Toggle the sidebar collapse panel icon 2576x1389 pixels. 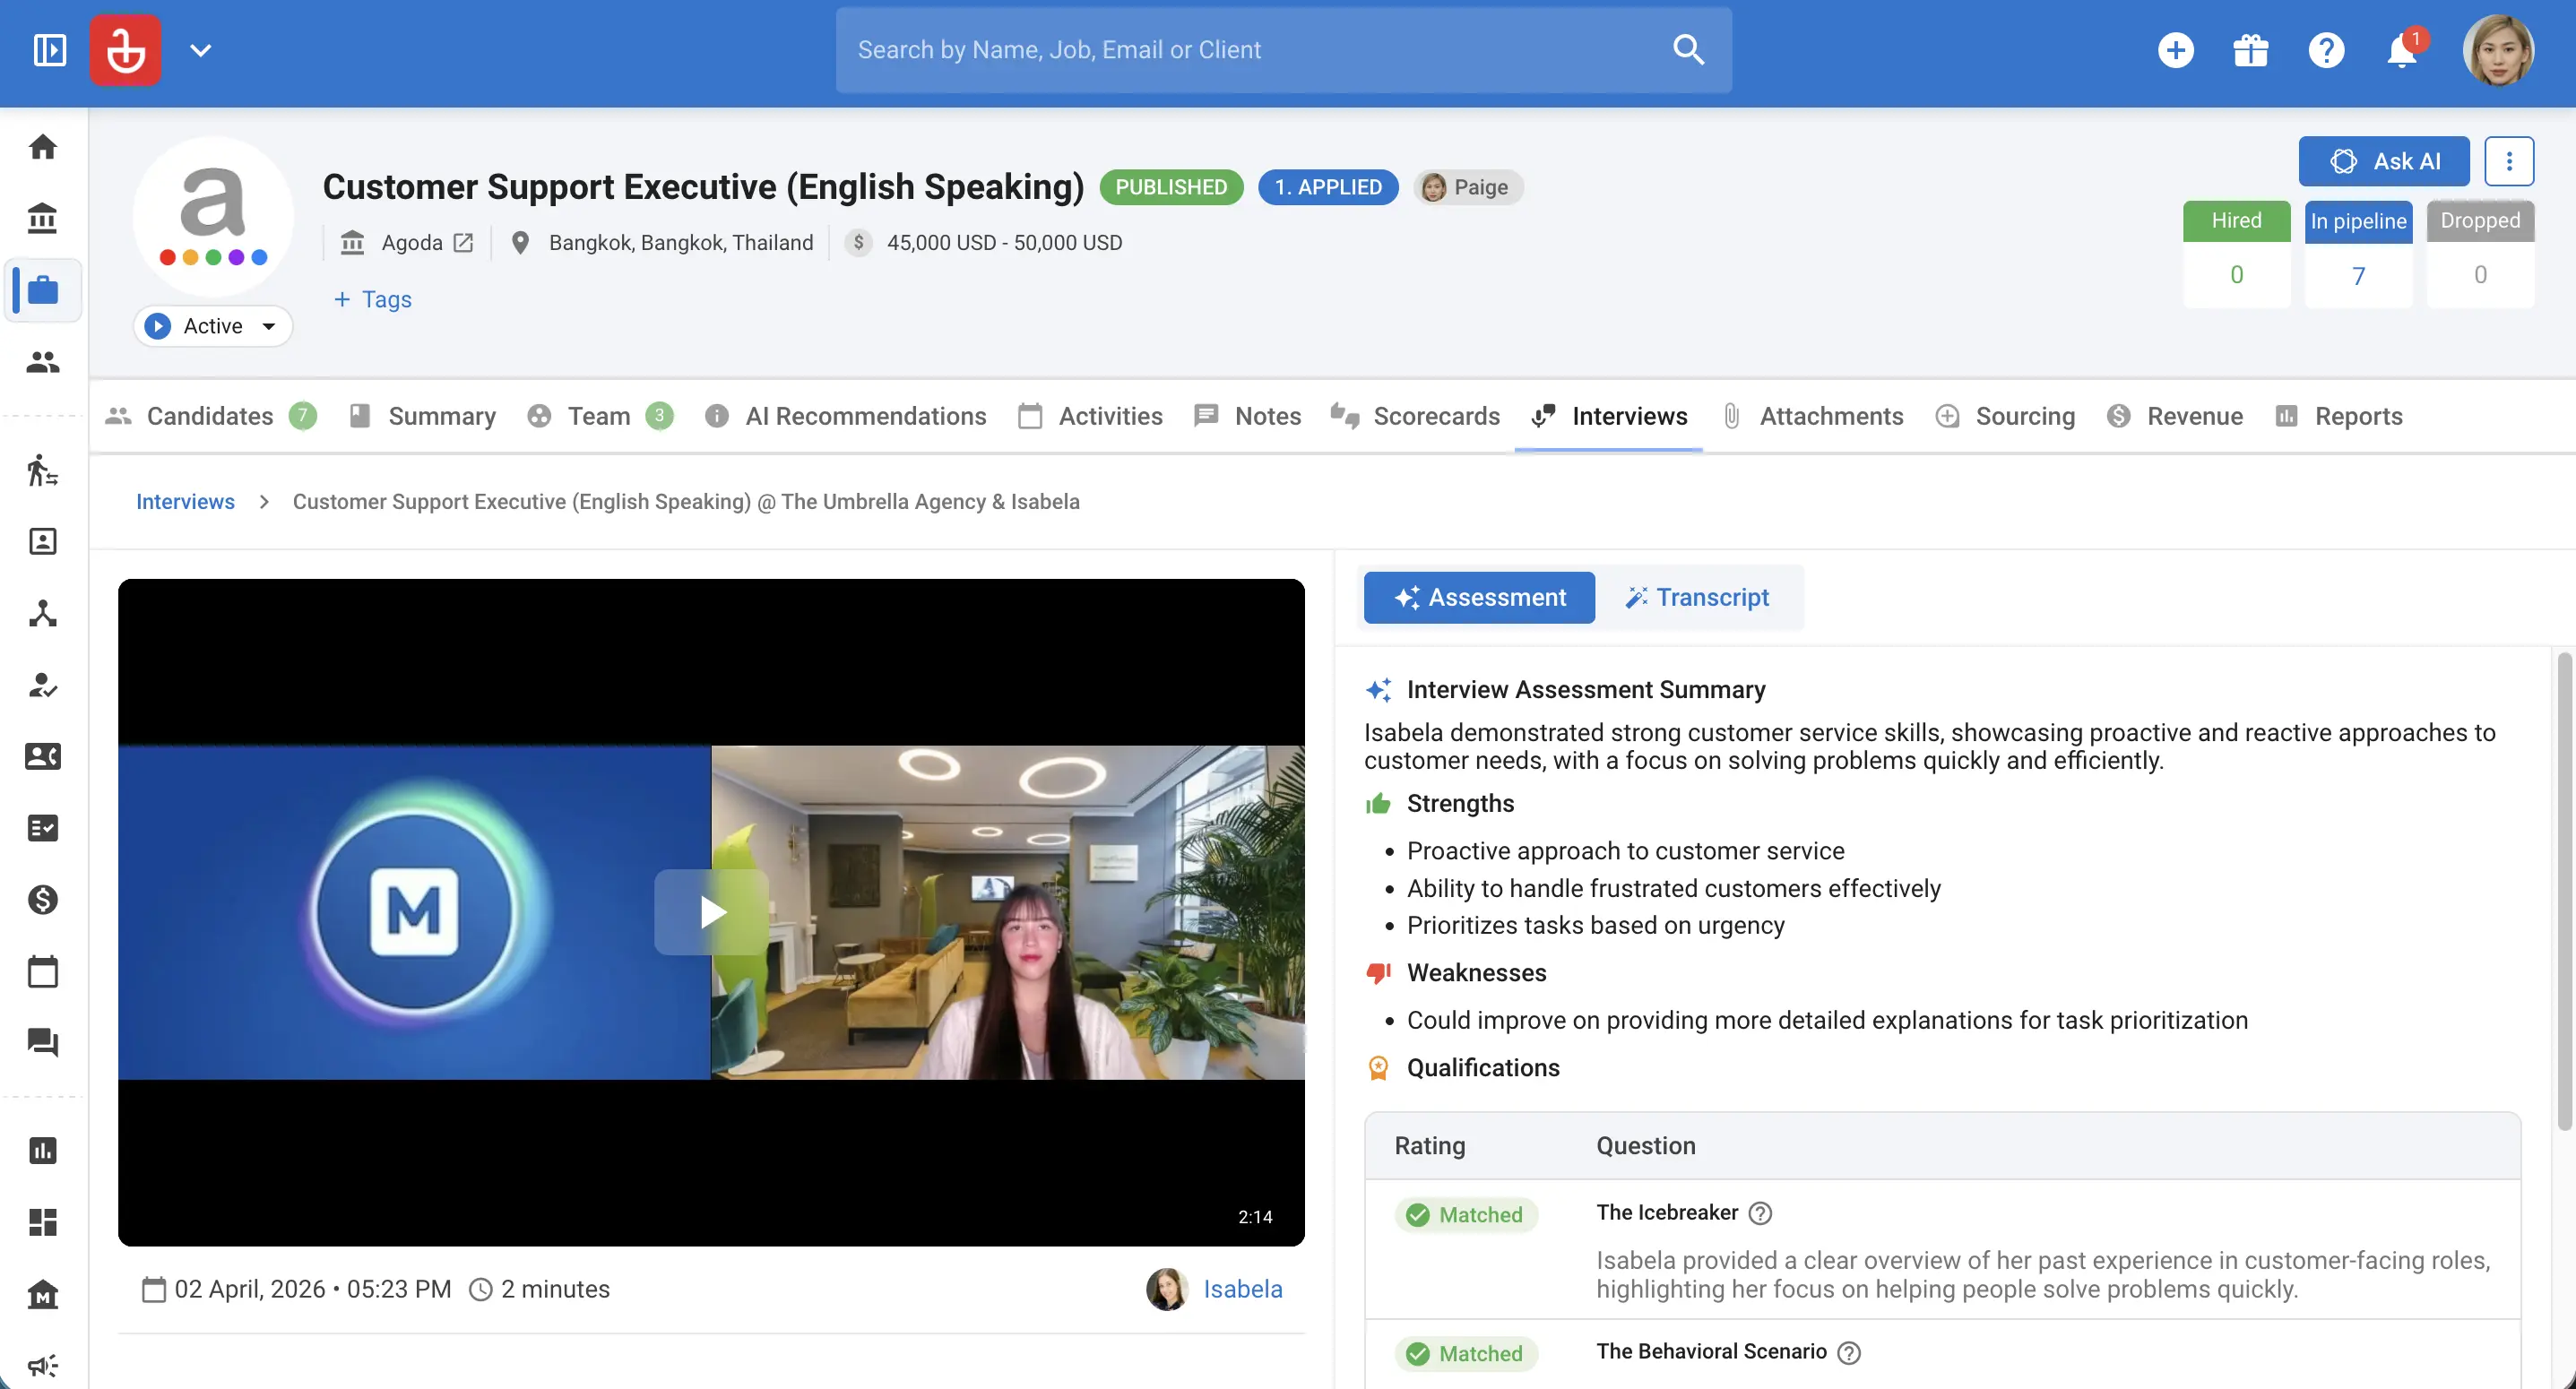49,50
